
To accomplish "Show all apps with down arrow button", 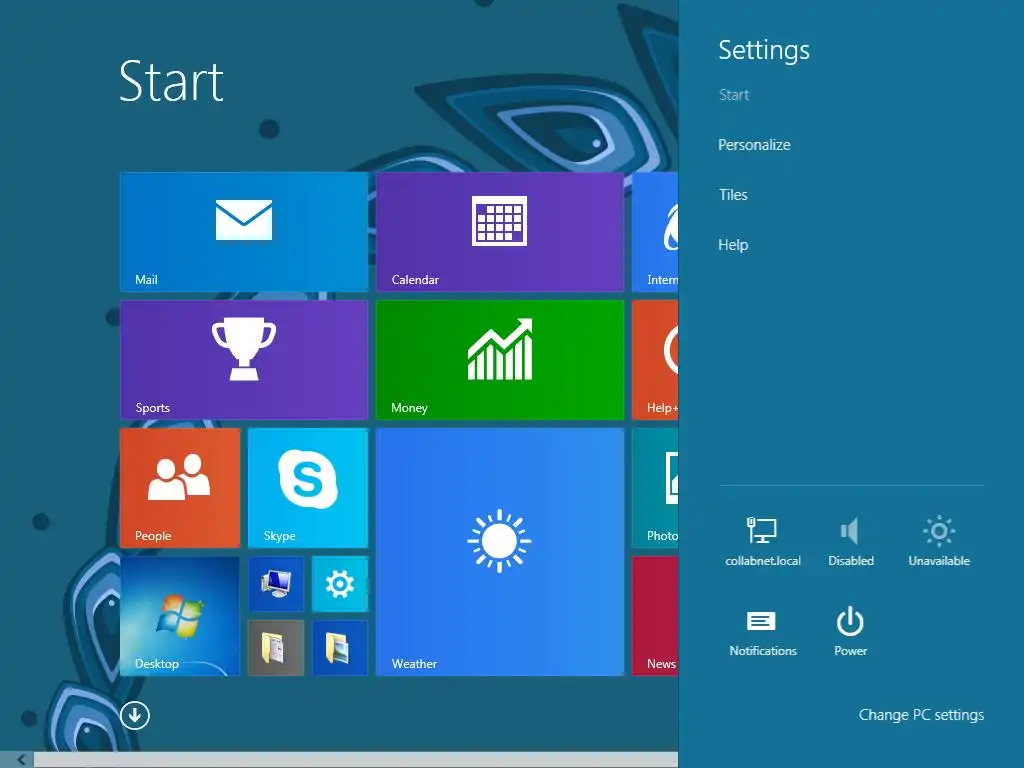I will (x=135, y=715).
